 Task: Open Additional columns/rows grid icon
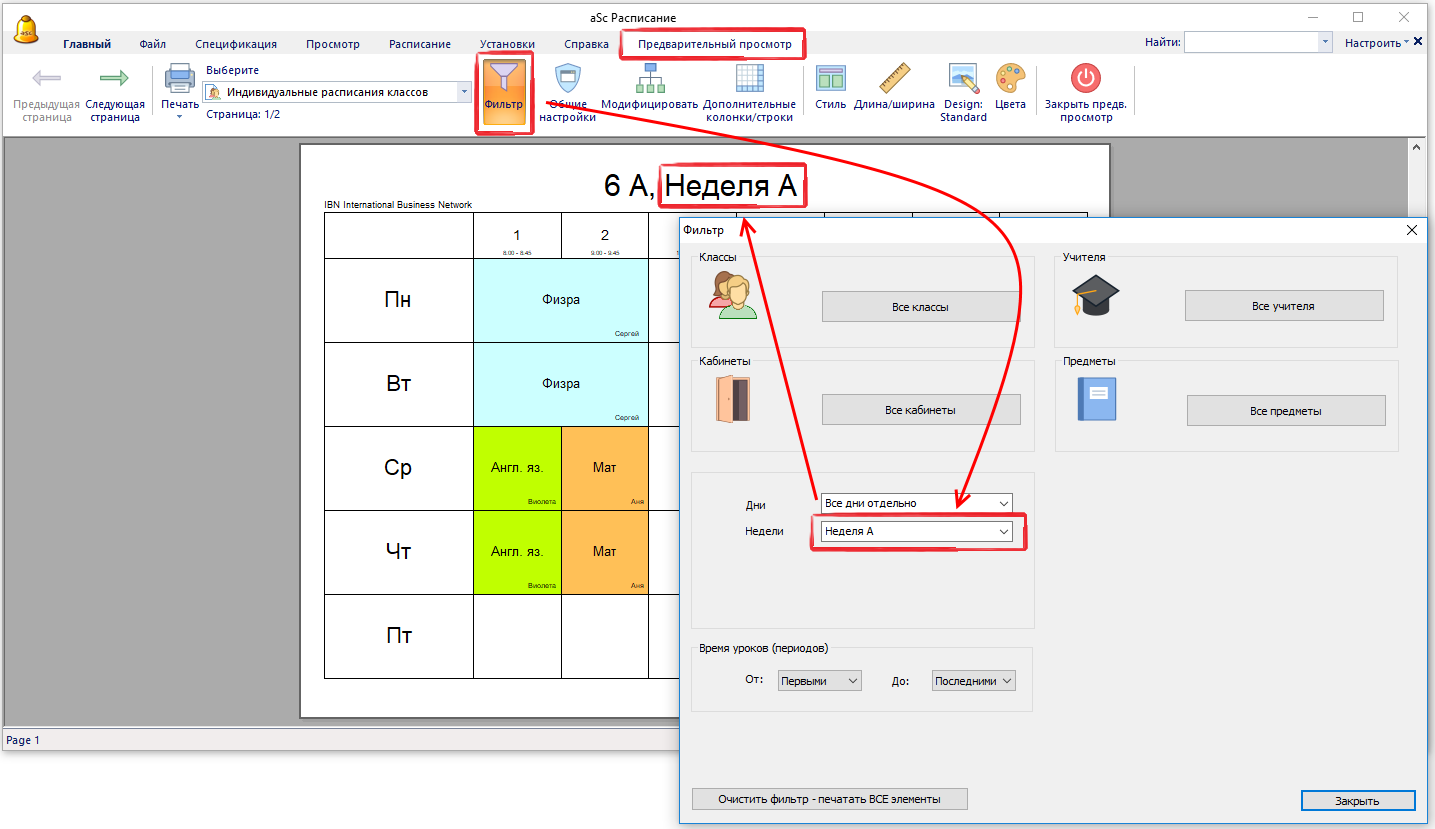coord(749,80)
